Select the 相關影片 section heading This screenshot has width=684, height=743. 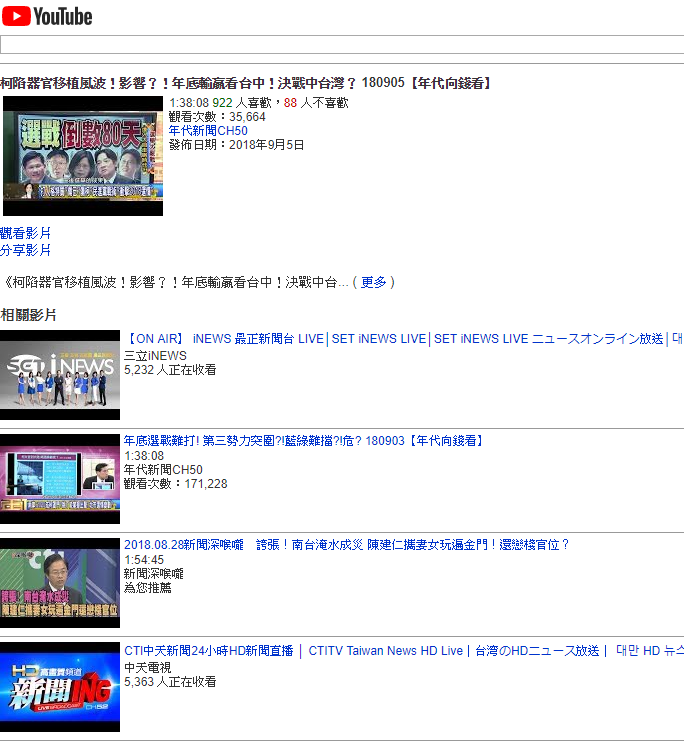[28, 315]
